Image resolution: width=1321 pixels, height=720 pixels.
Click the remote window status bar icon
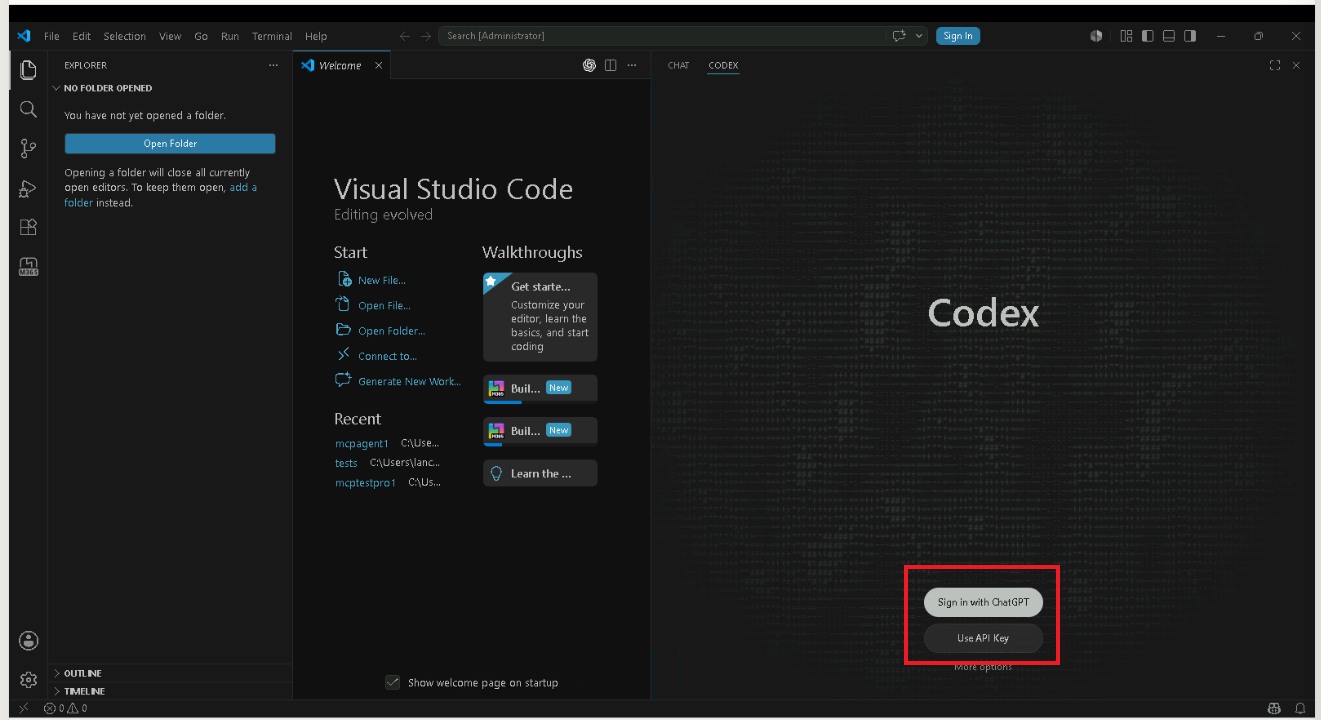[23, 708]
